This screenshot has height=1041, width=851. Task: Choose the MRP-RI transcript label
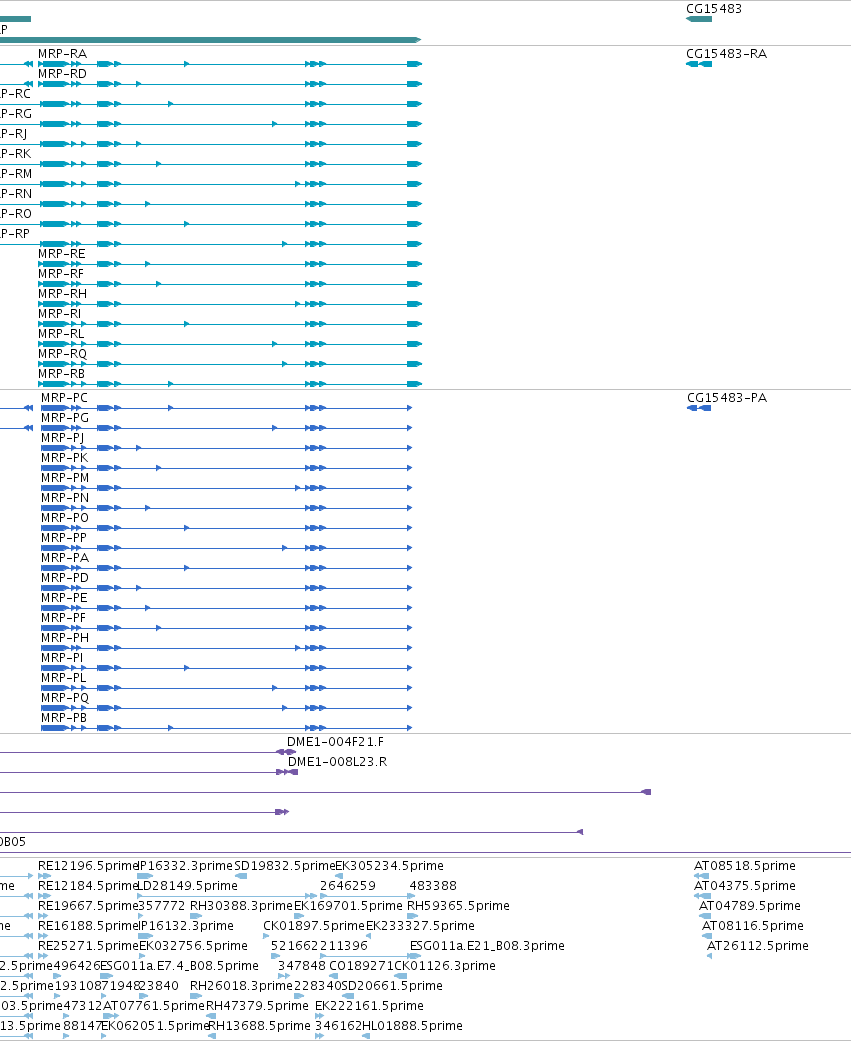[x=60, y=313]
